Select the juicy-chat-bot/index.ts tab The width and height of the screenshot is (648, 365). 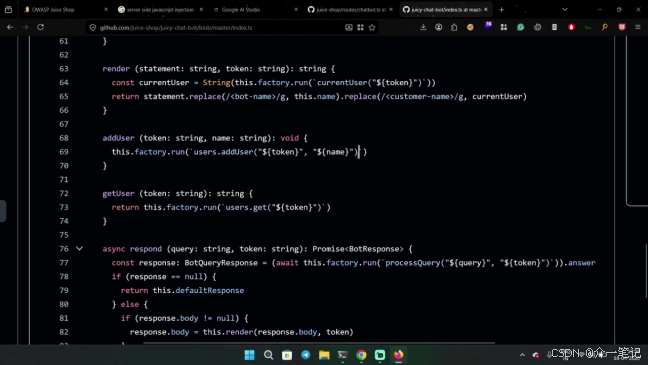[x=446, y=10]
